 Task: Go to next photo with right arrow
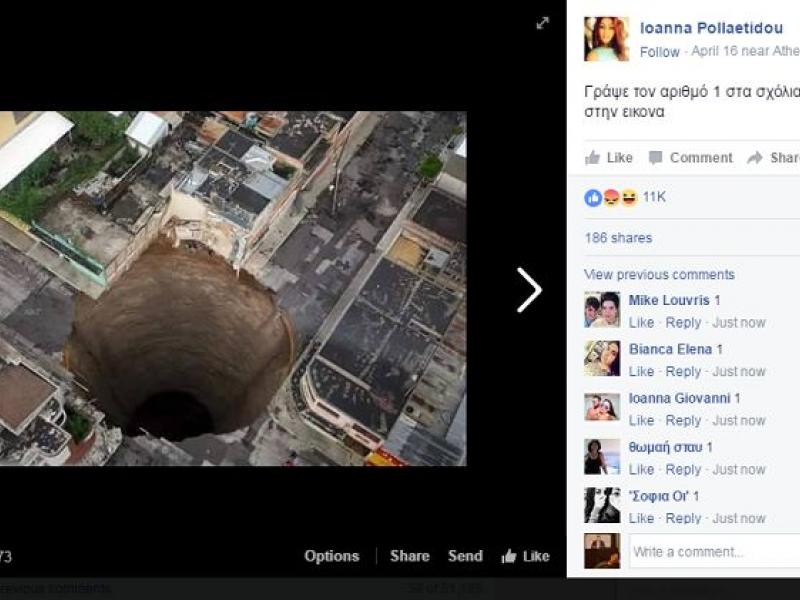point(529,290)
